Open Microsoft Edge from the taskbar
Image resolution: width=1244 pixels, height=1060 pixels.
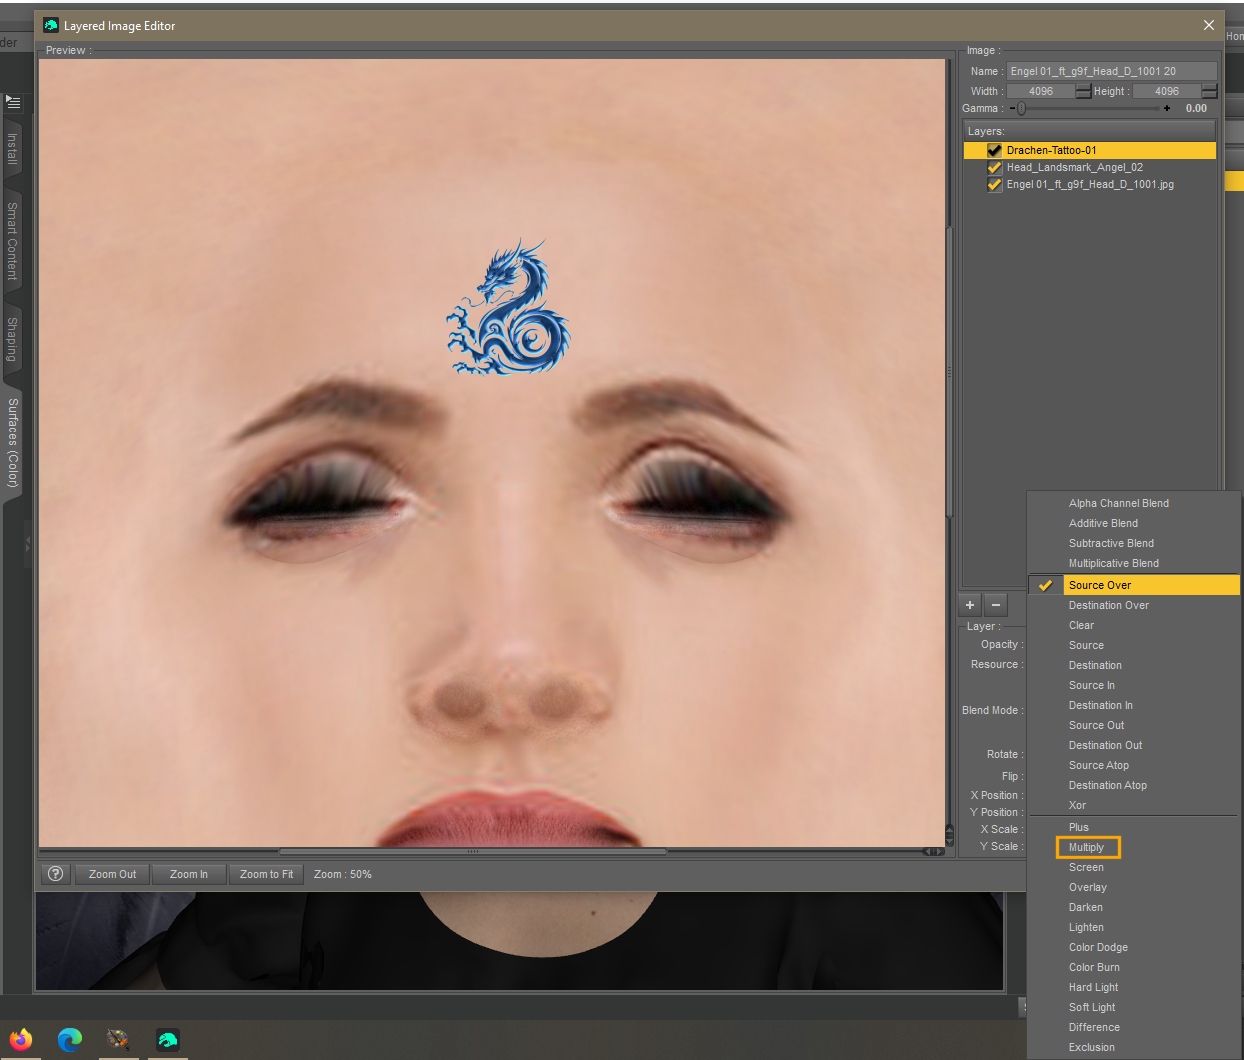point(70,1040)
